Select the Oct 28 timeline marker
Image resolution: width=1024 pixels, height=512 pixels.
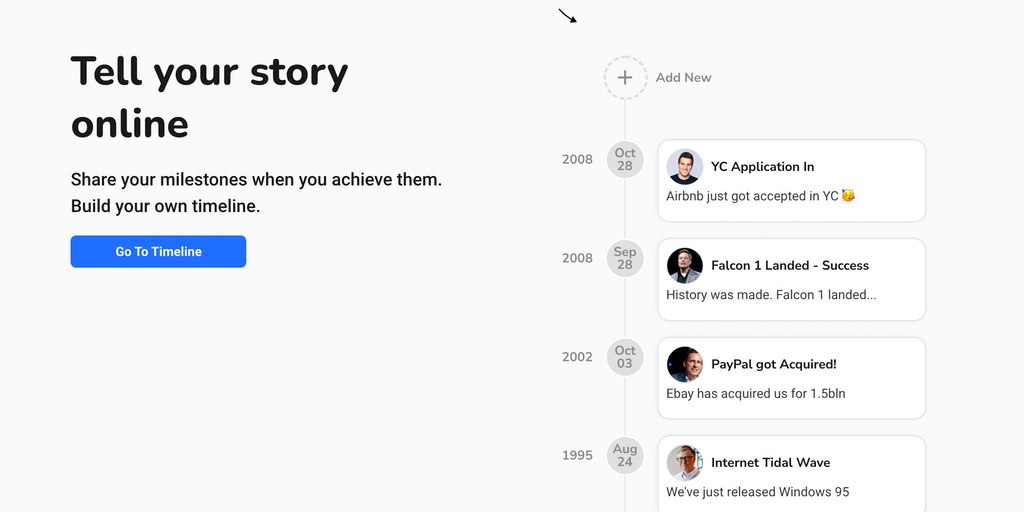[625, 159]
